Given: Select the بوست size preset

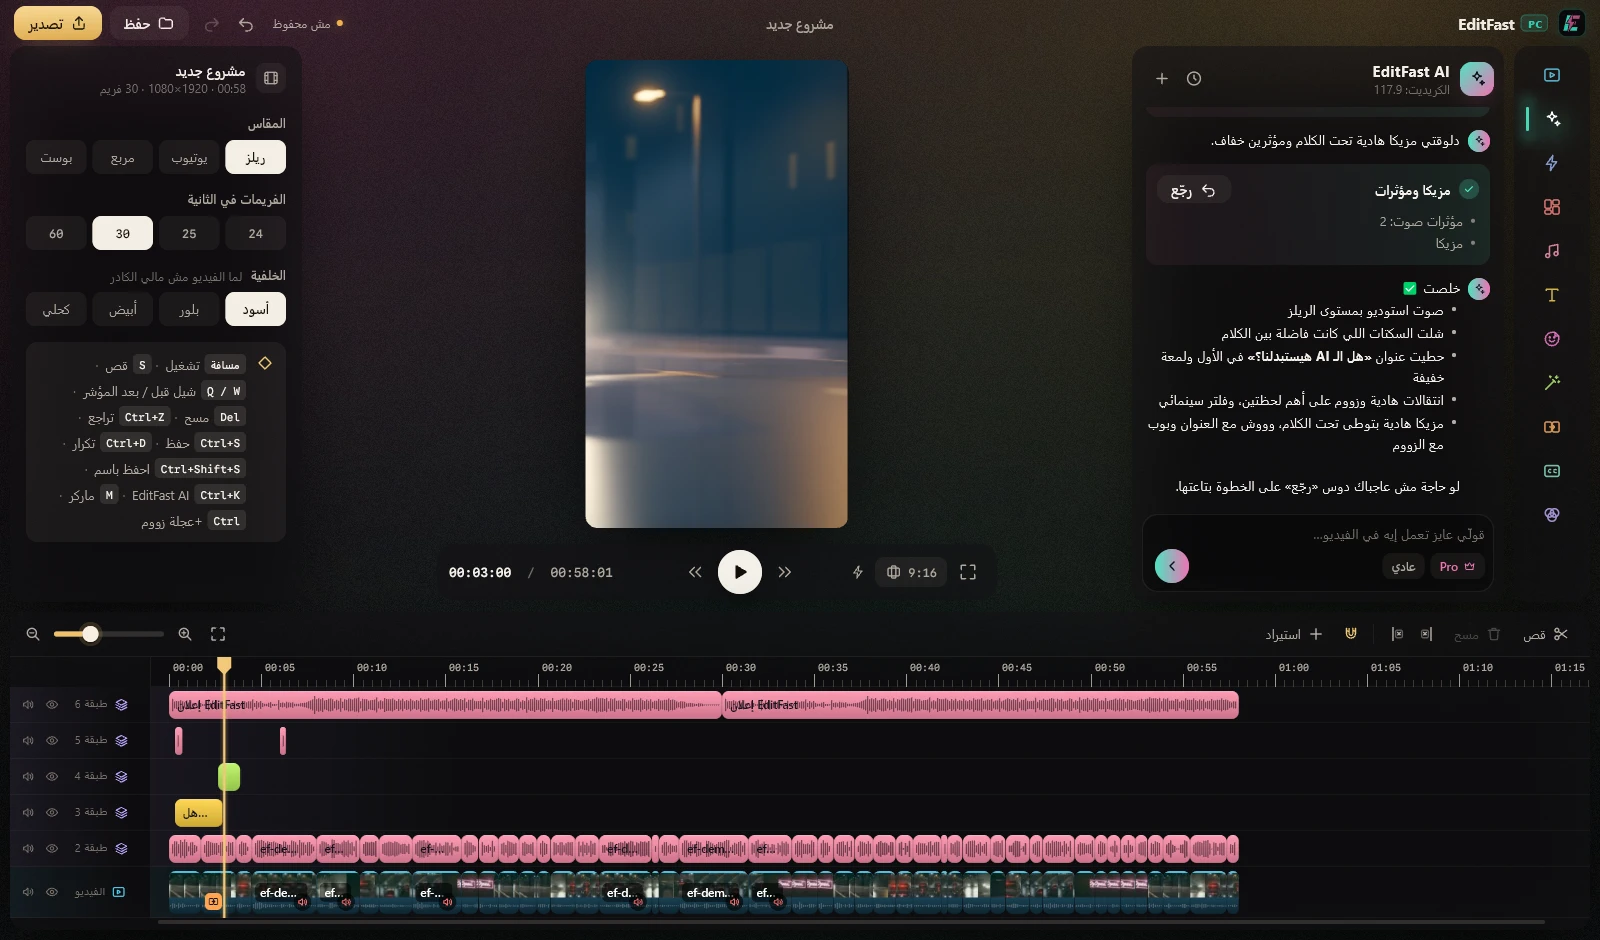Looking at the screenshot, I should pos(56,157).
